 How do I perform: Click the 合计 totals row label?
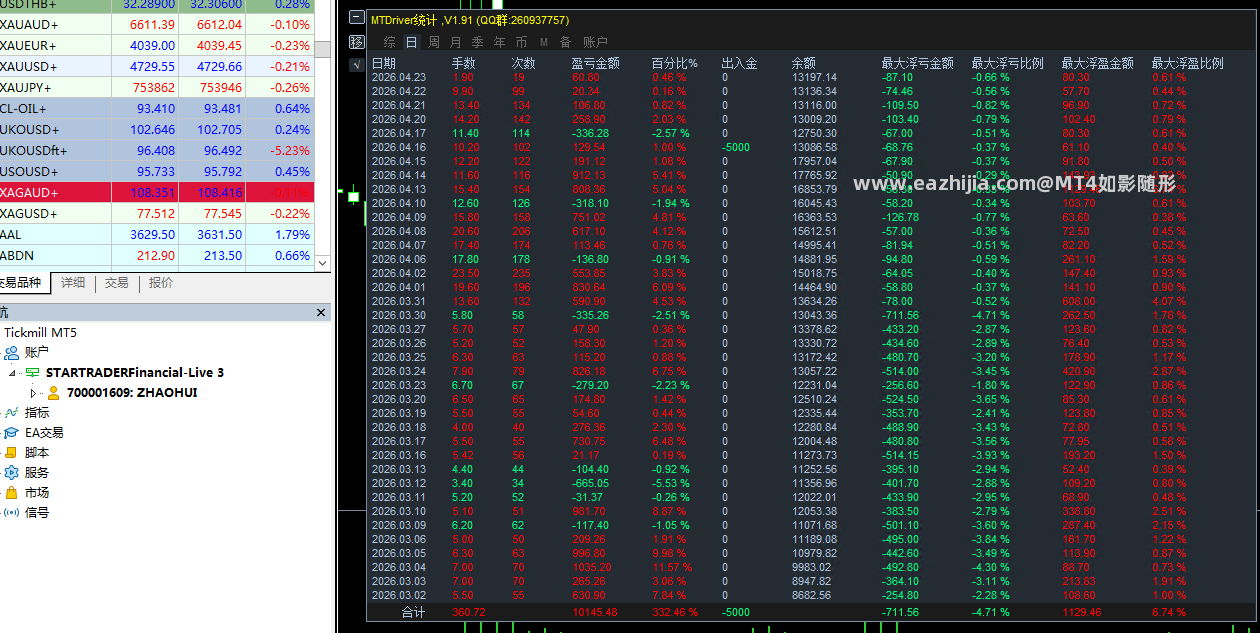[x=413, y=612]
